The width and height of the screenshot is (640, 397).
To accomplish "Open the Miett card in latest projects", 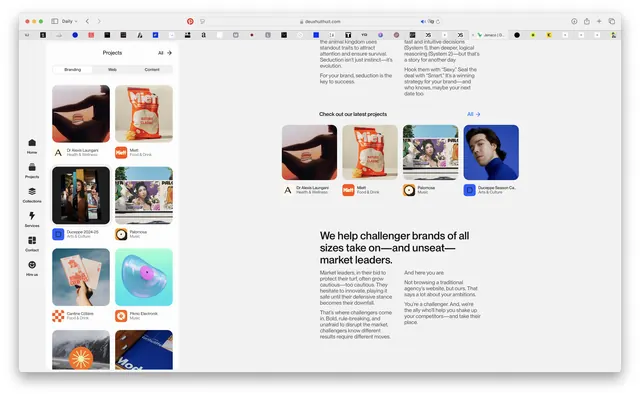I will coord(370,152).
